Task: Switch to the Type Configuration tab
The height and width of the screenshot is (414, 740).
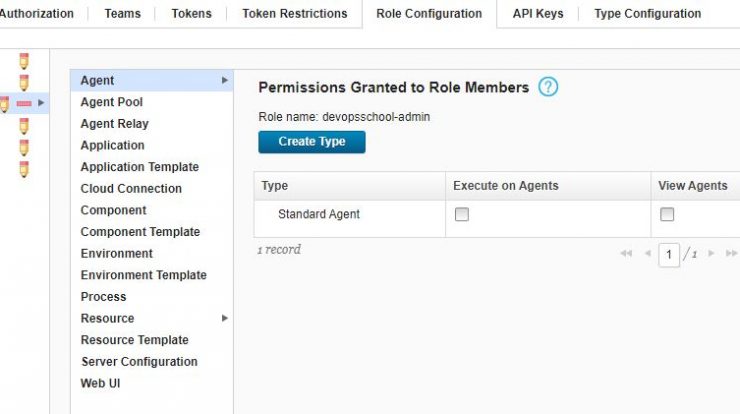Action: coord(648,13)
